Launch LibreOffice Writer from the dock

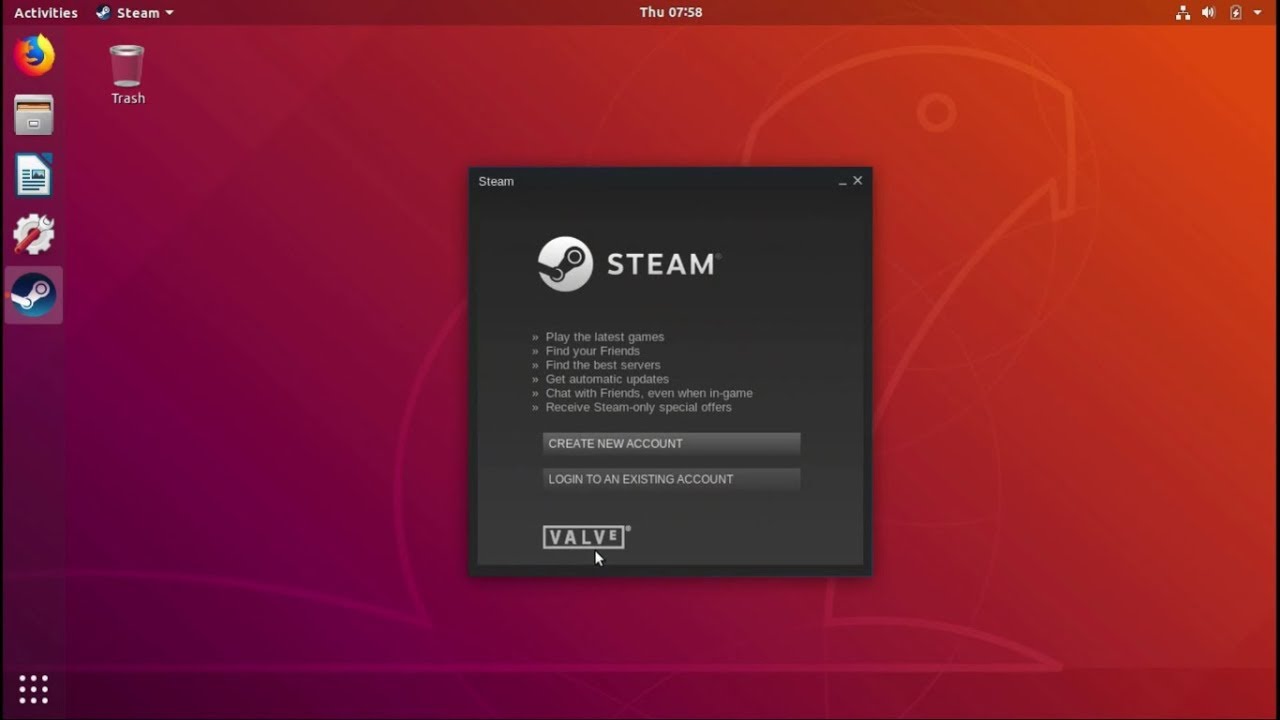point(34,176)
